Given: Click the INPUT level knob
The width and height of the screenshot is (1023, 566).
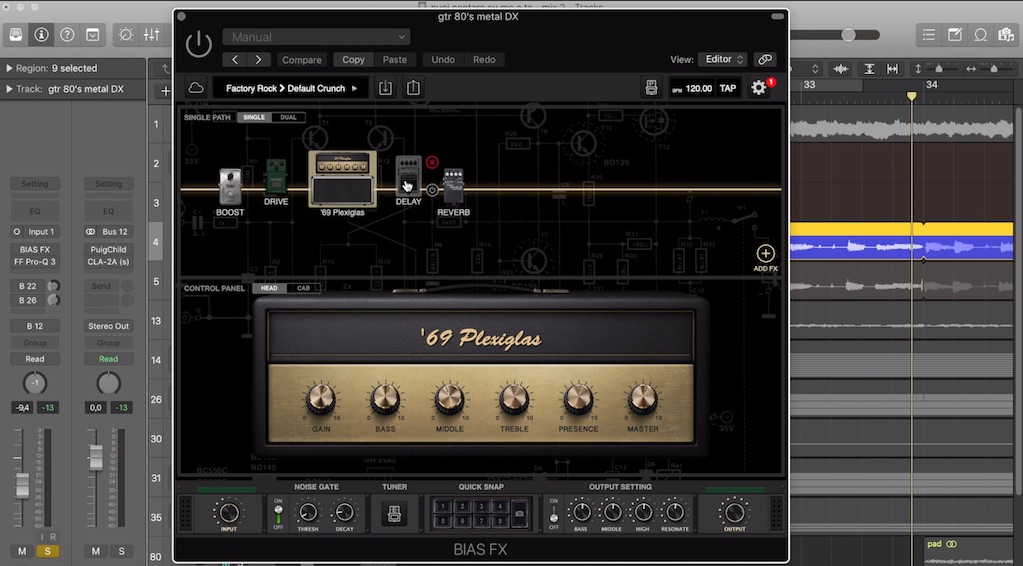Looking at the screenshot, I should click(x=228, y=513).
